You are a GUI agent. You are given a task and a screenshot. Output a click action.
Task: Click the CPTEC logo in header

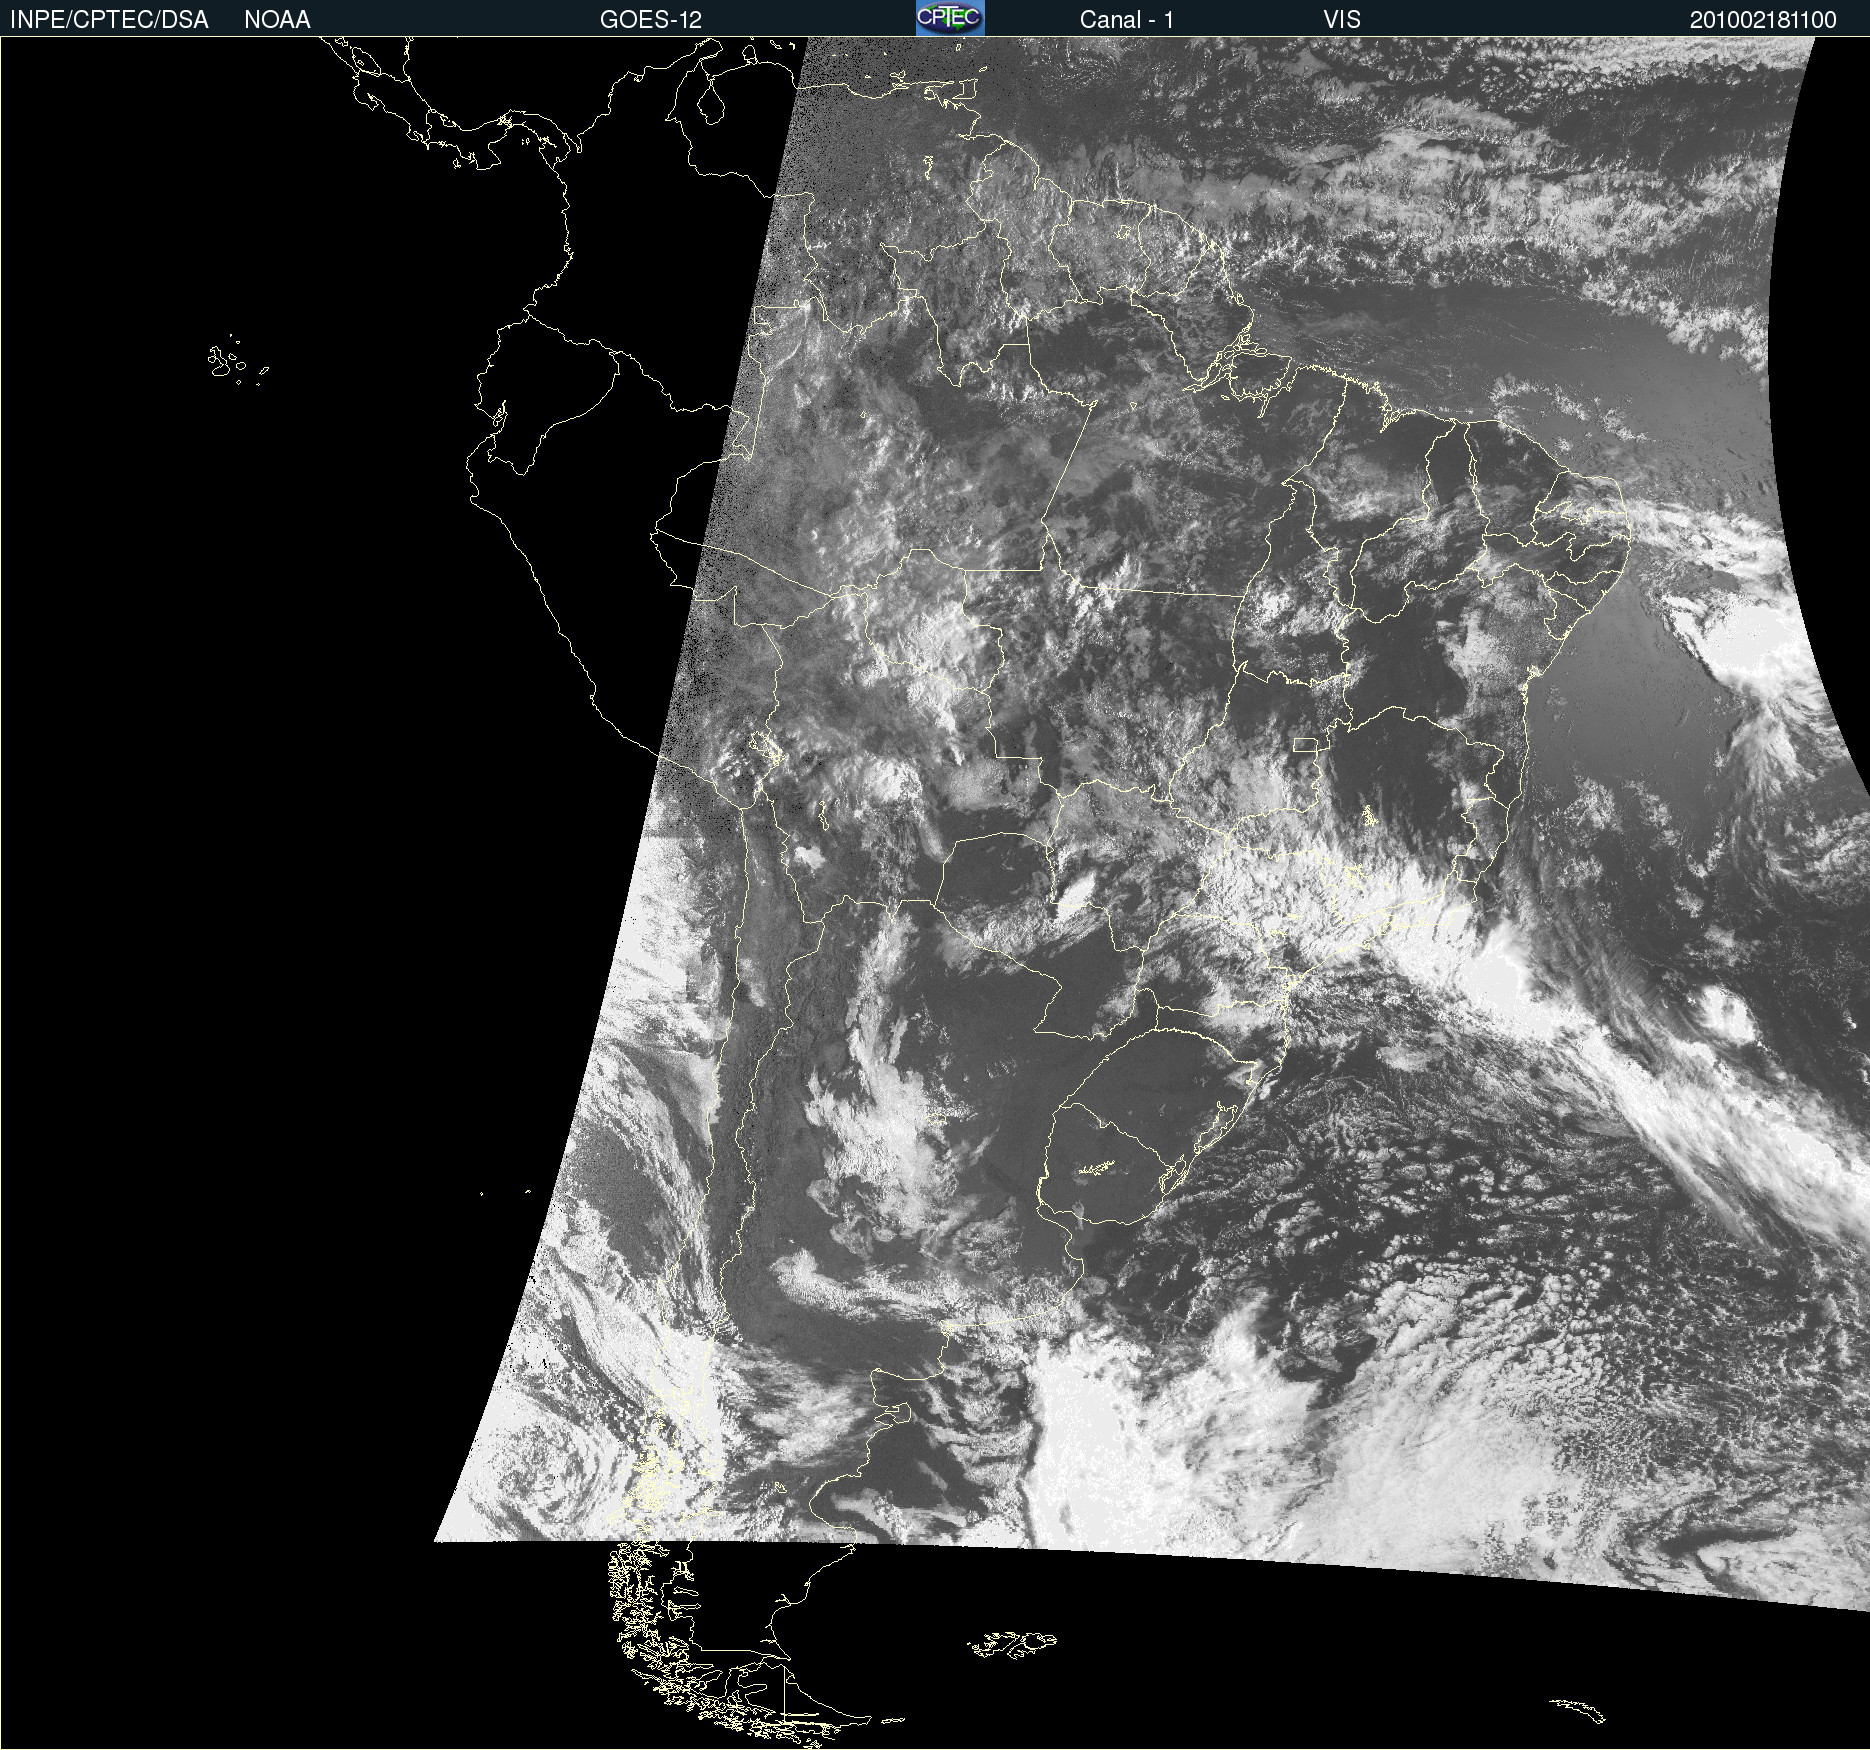click(950, 18)
